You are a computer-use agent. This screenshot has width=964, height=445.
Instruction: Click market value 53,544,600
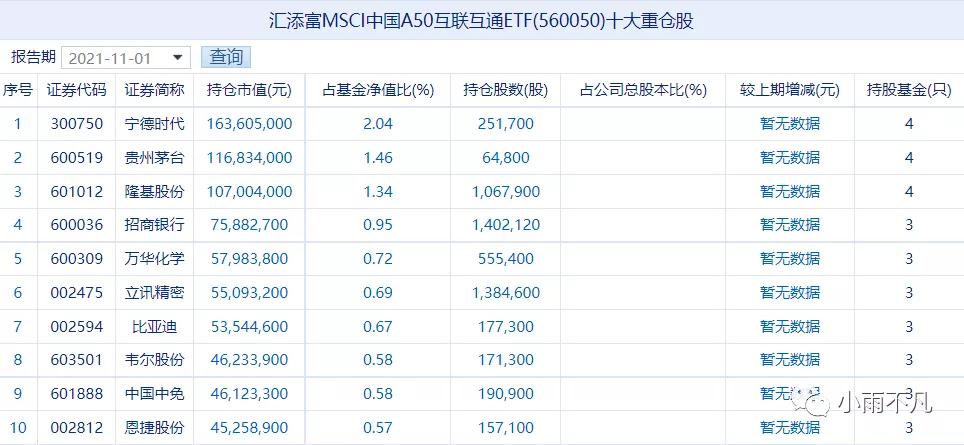click(250, 326)
